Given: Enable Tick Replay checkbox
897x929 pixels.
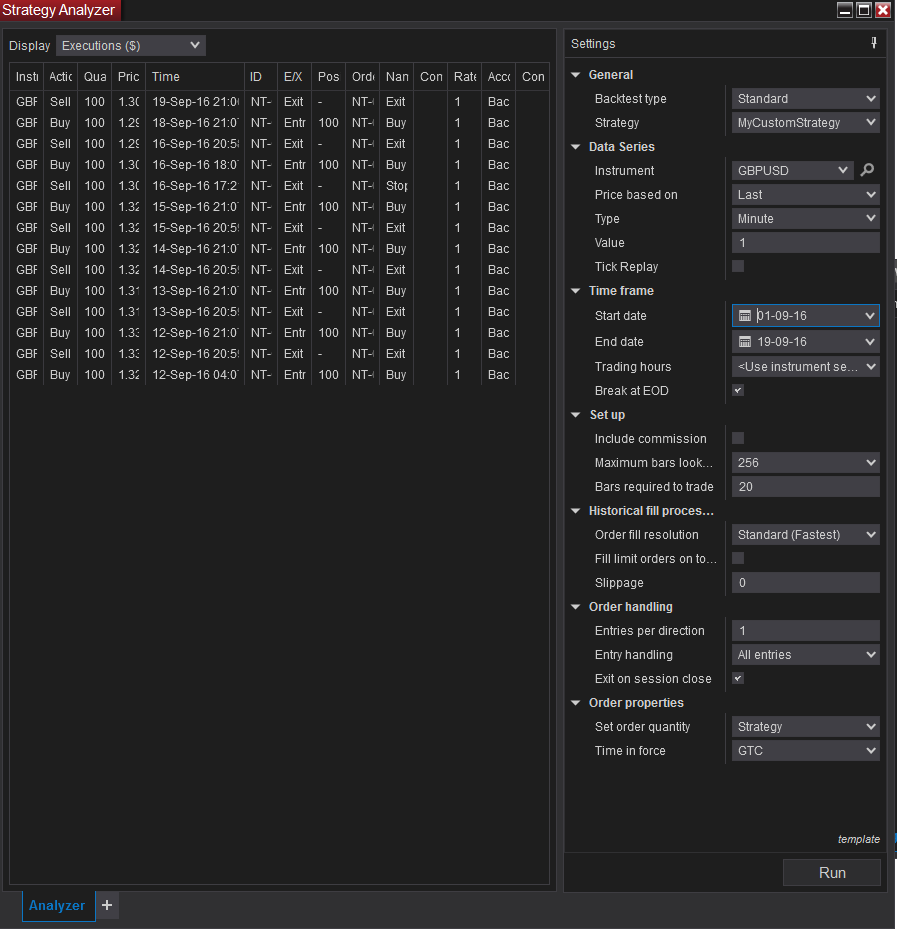Looking at the screenshot, I should tap(738, 266).
